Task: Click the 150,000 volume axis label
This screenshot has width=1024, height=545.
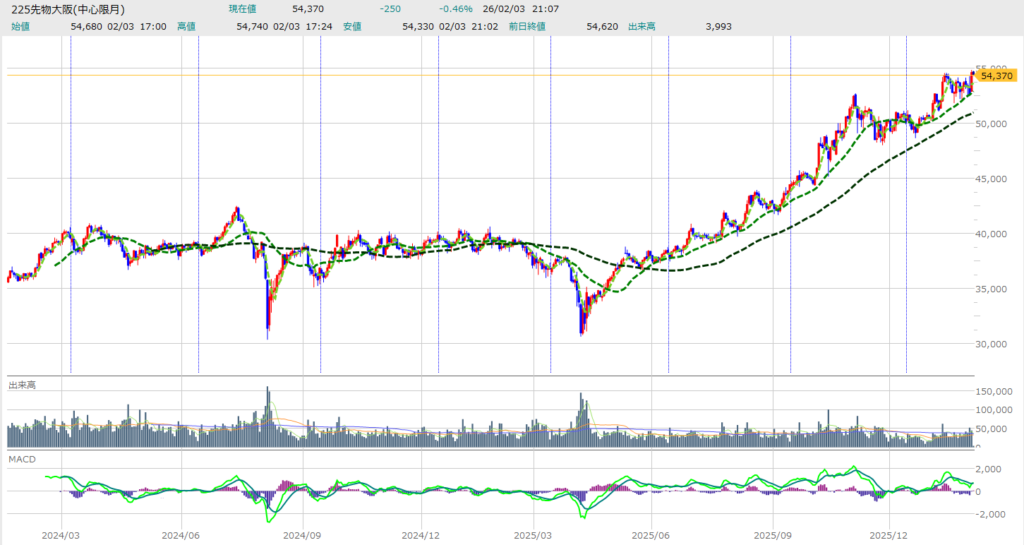Action: pyautogui.click(x=999, y=392)
